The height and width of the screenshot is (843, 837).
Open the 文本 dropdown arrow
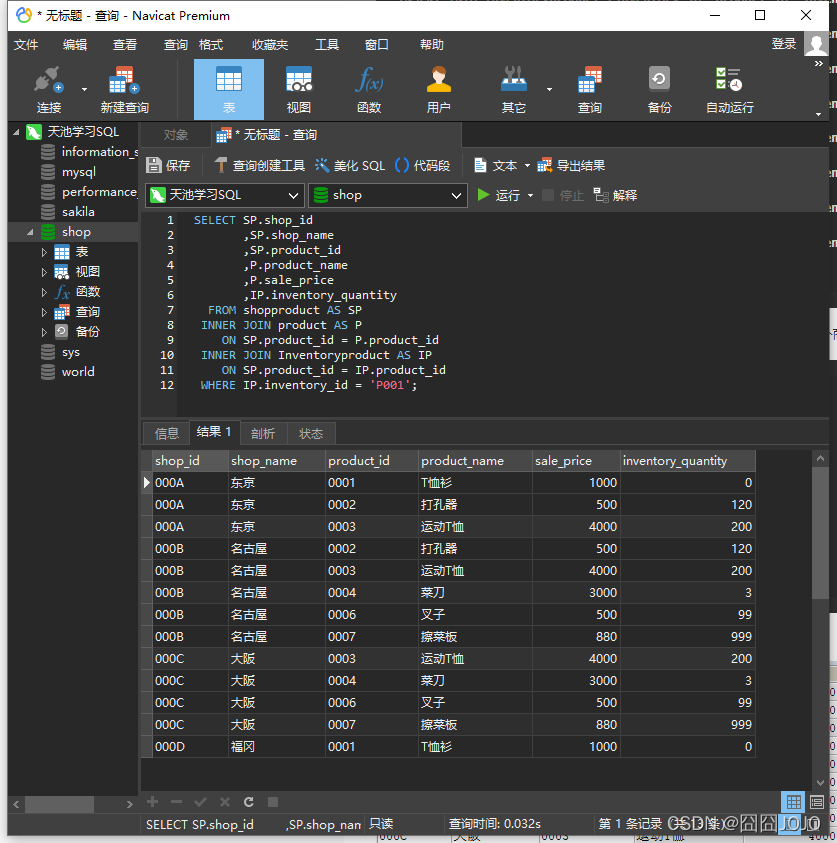tap(527, 166)
